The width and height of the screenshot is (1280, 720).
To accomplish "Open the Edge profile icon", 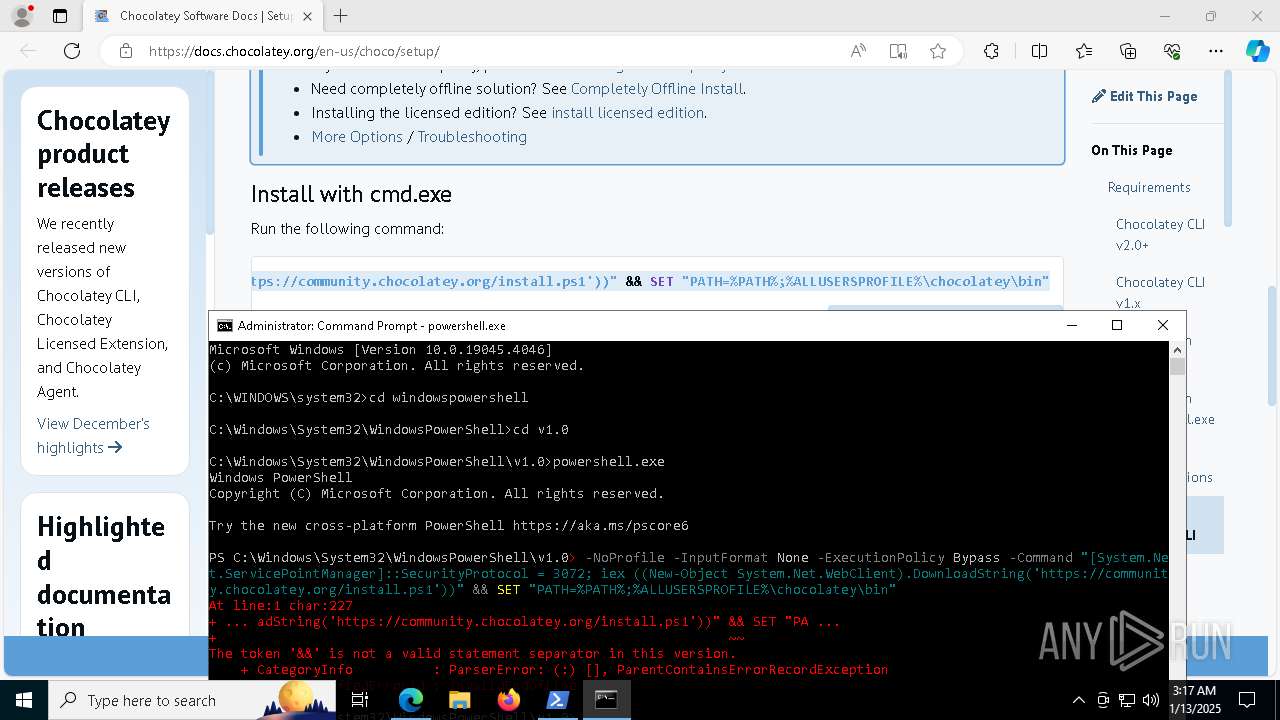I will coord(22,16).
